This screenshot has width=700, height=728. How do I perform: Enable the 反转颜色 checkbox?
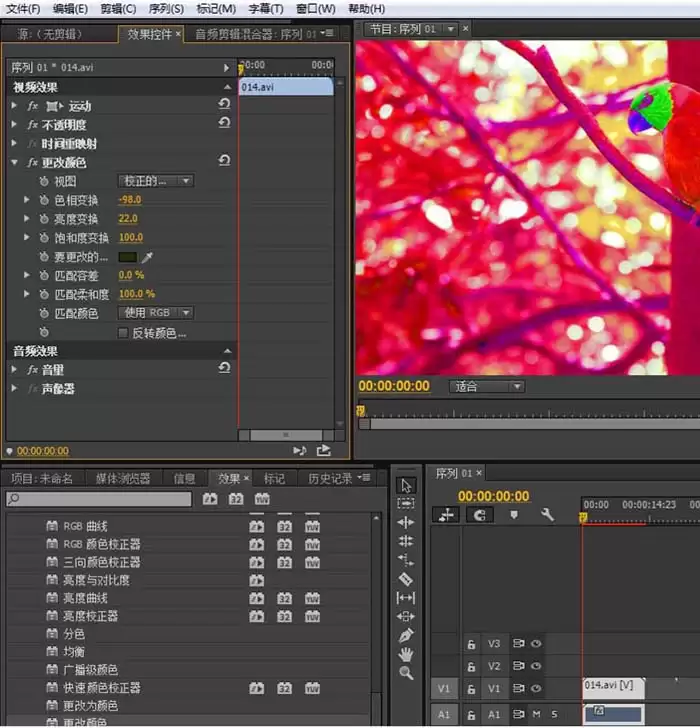click(x=123, y=332)
